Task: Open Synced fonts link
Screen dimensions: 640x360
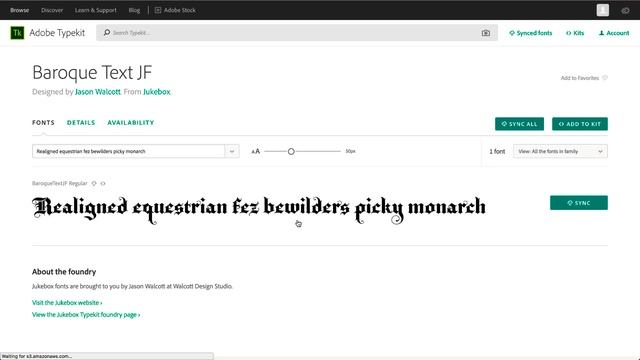Action: coord(530,33)
